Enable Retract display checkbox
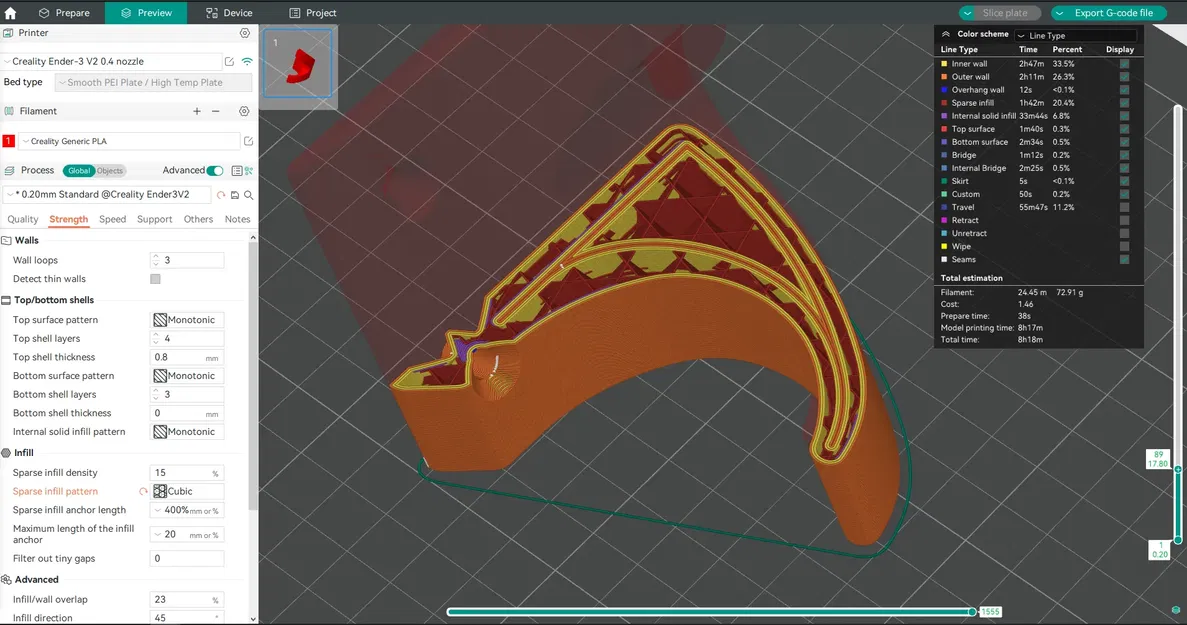 (x=1124, y=220)
